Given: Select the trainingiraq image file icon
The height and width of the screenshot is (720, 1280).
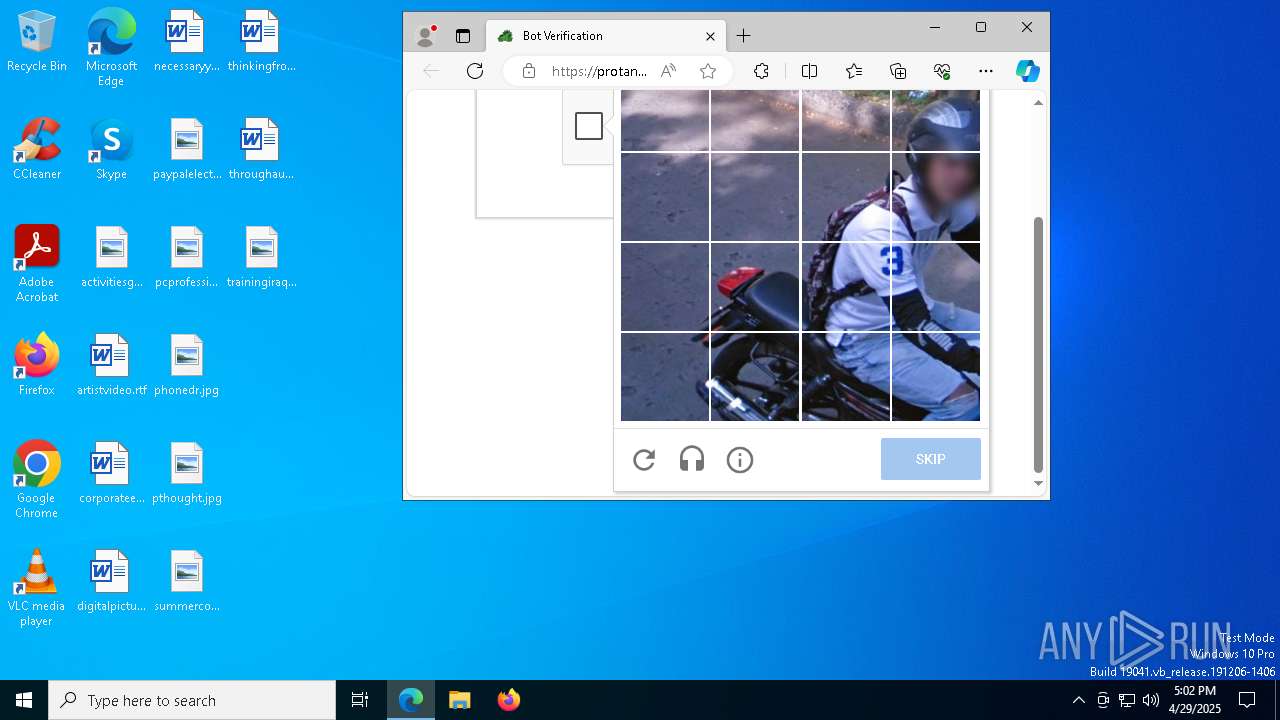Looking at the screenshot, I should pos(261,257).
